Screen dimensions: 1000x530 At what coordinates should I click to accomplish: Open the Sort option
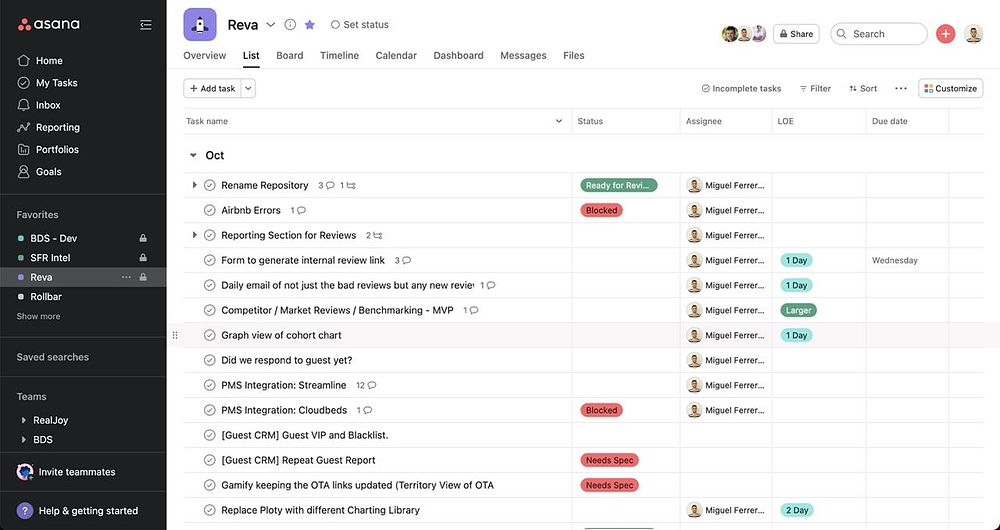coord(863,89)
